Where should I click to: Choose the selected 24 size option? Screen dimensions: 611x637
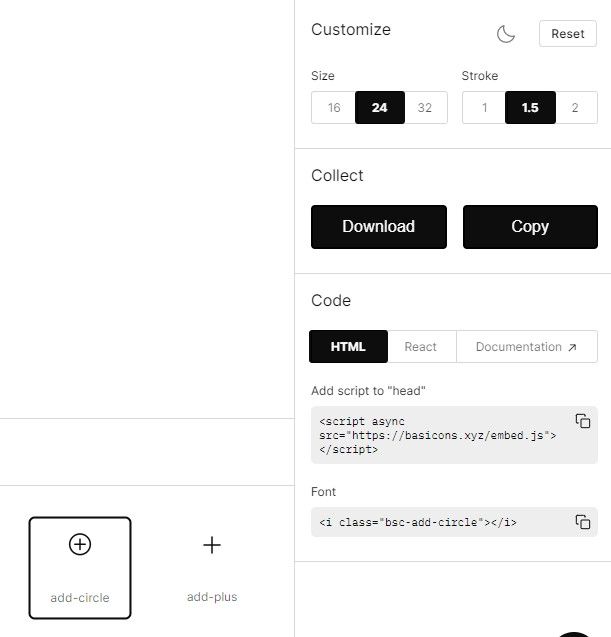pos(380,108)
